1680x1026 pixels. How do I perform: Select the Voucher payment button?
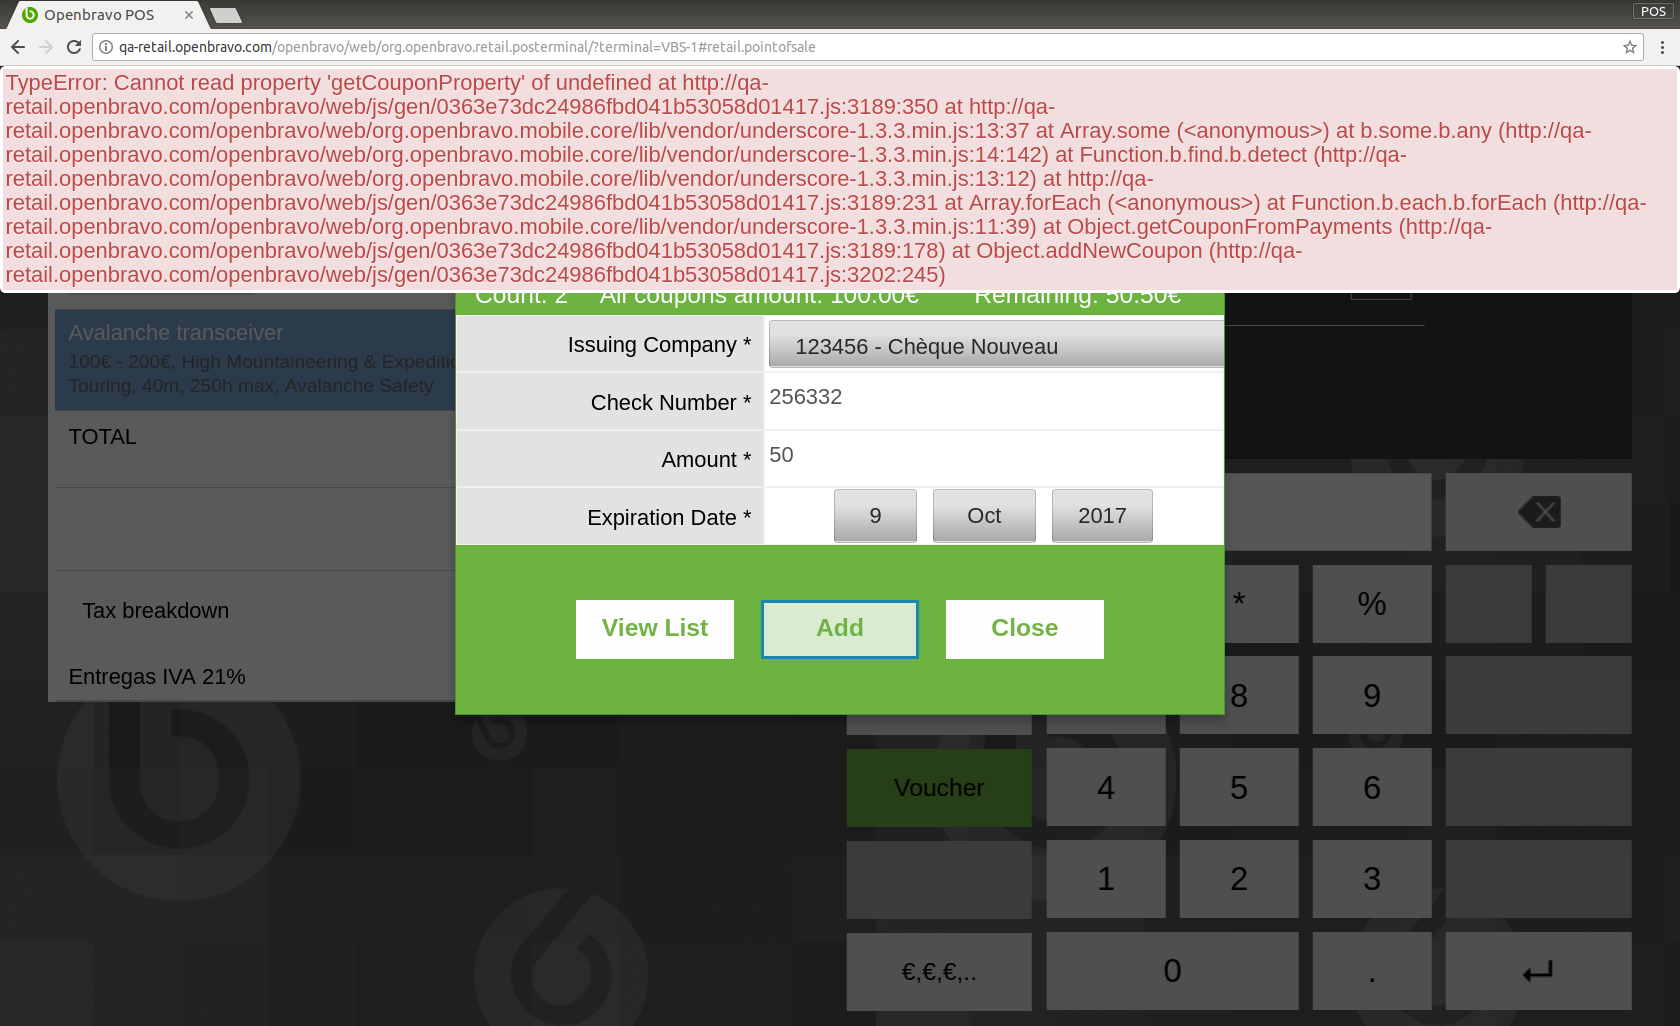[938, 788]
